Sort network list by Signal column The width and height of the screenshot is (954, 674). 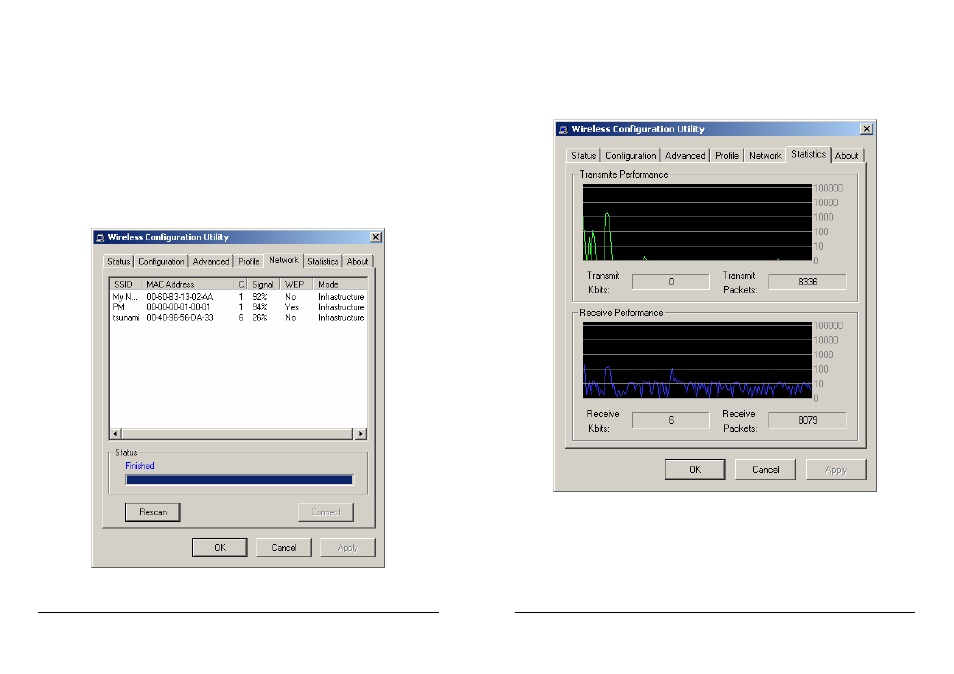264,284
